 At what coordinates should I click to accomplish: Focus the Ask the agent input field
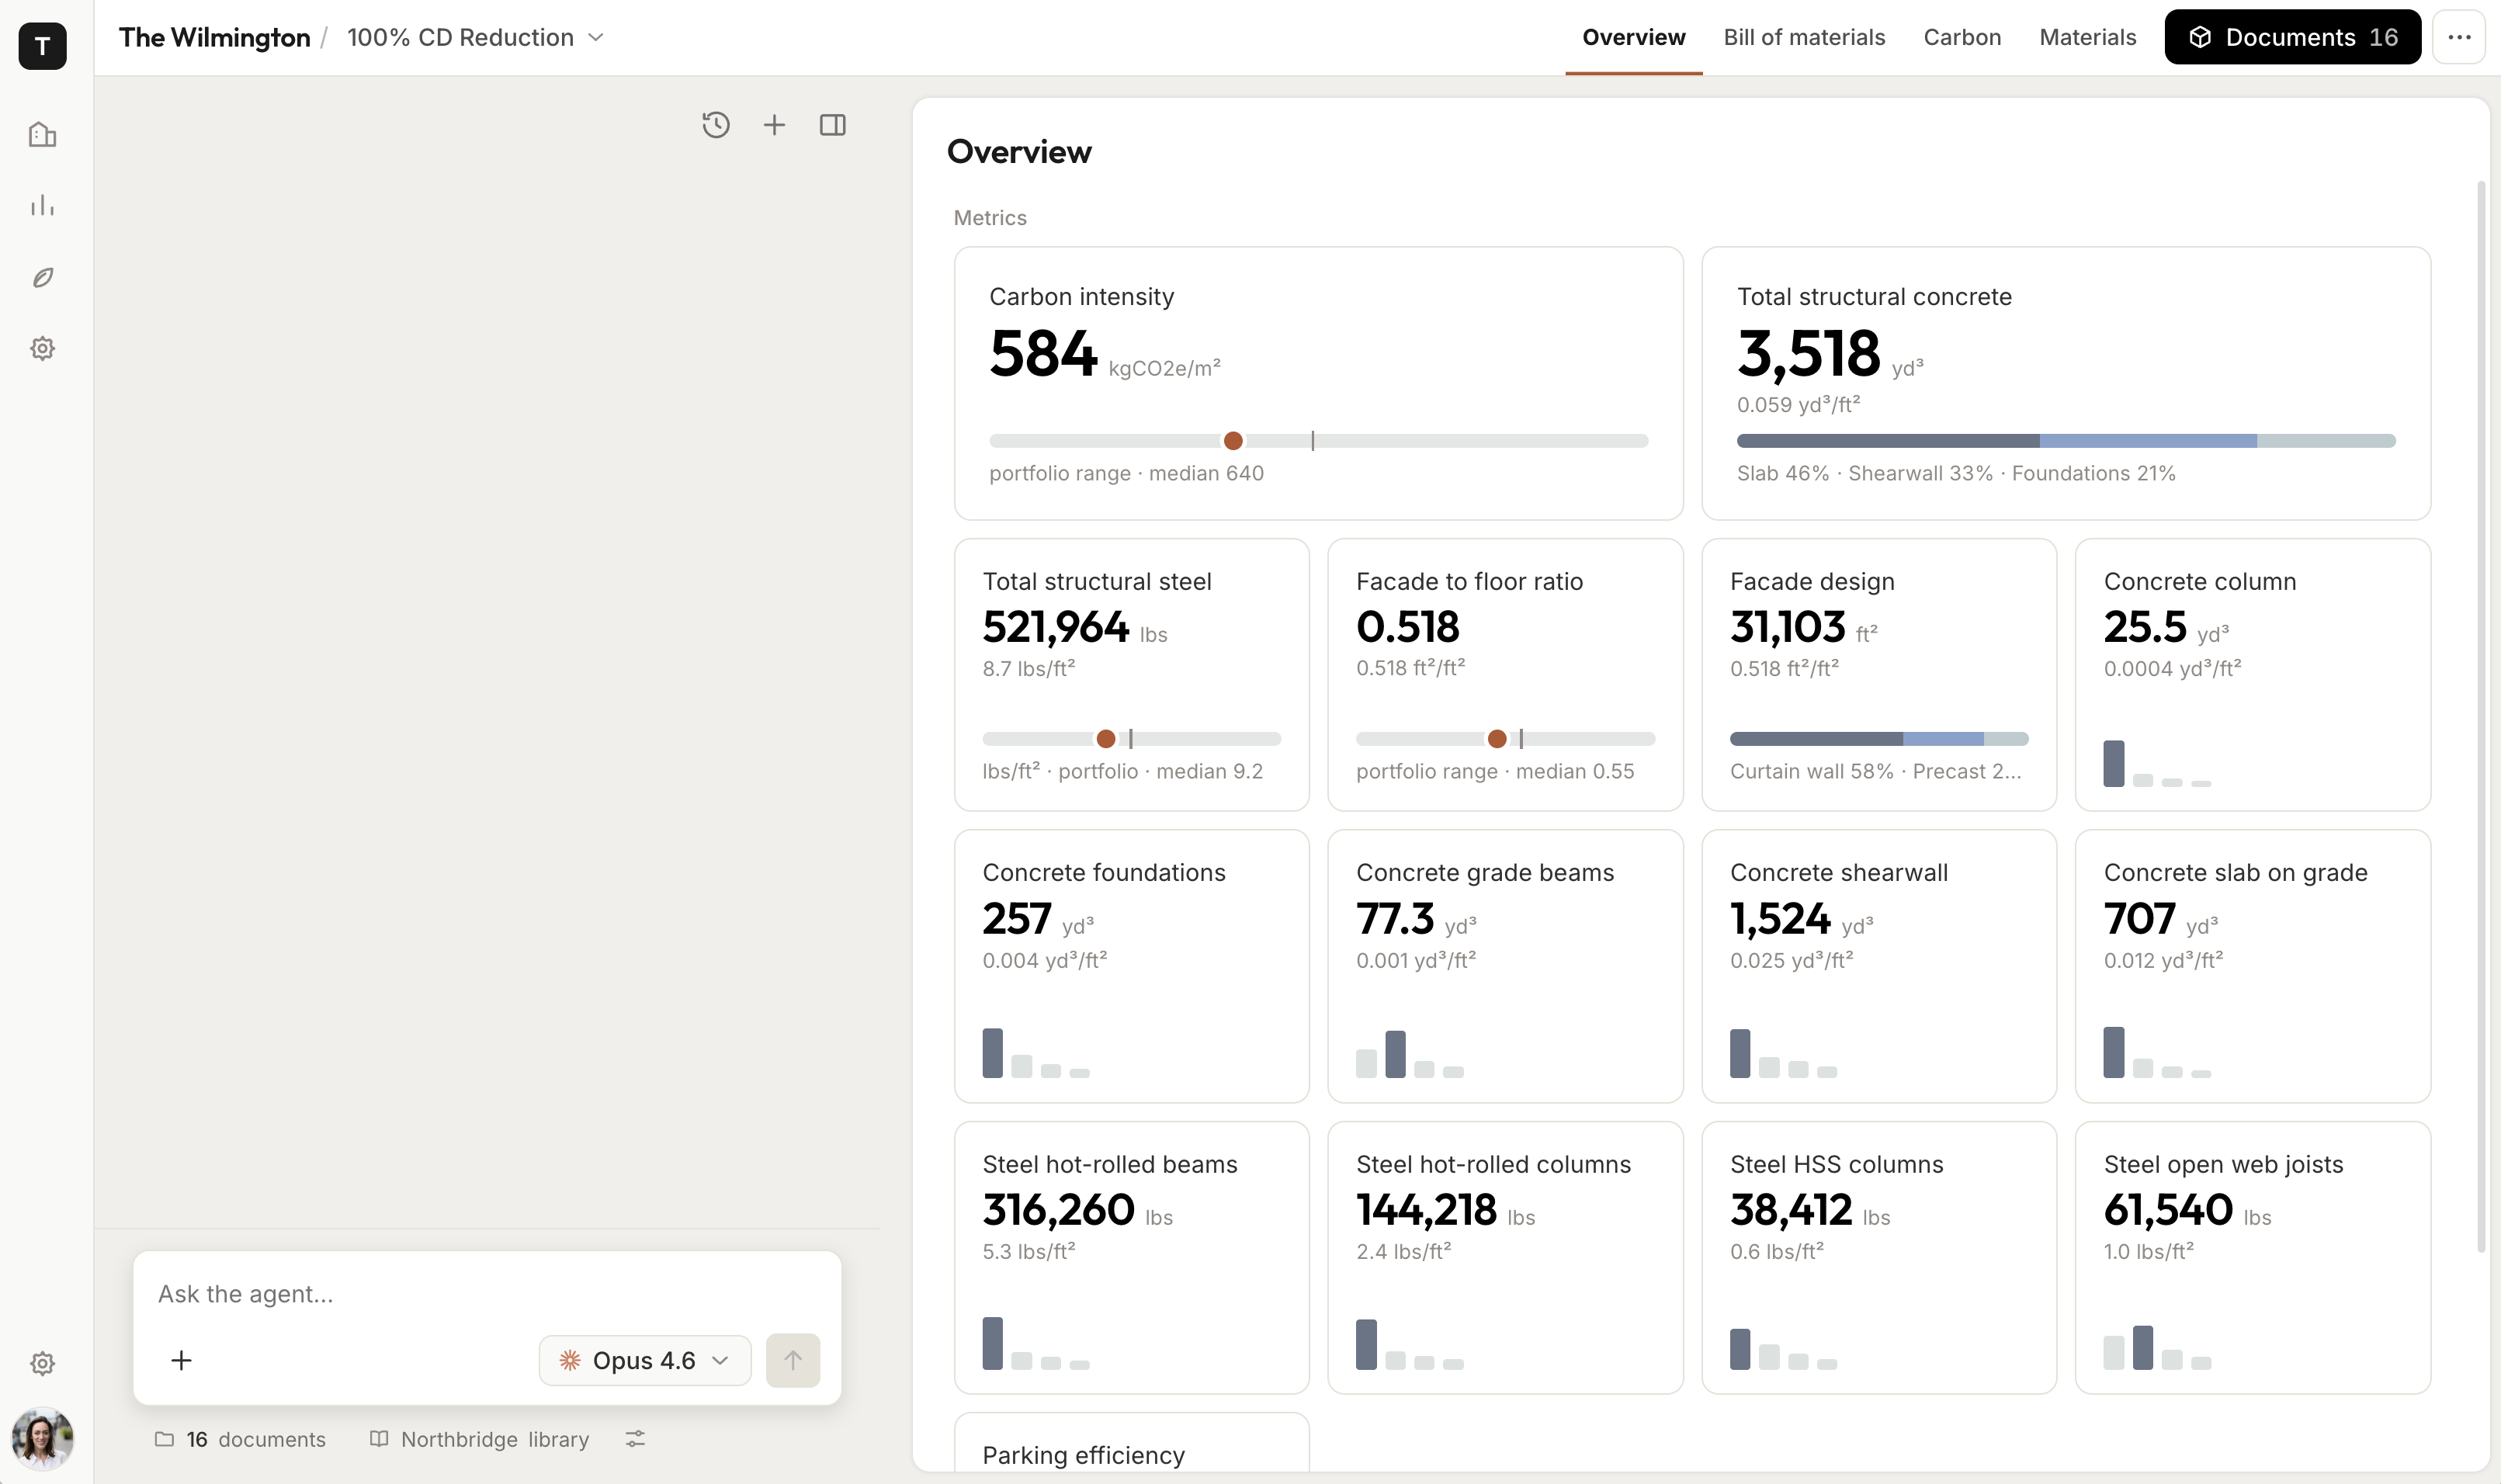487,1294
